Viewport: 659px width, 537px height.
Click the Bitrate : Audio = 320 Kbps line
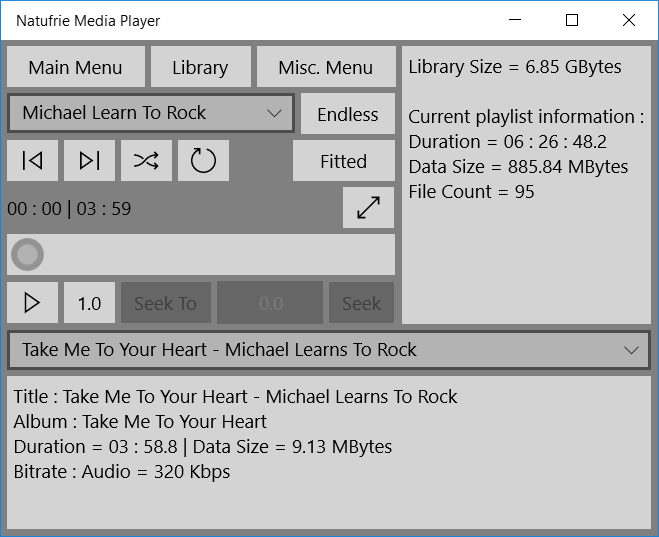click(122, 472)
